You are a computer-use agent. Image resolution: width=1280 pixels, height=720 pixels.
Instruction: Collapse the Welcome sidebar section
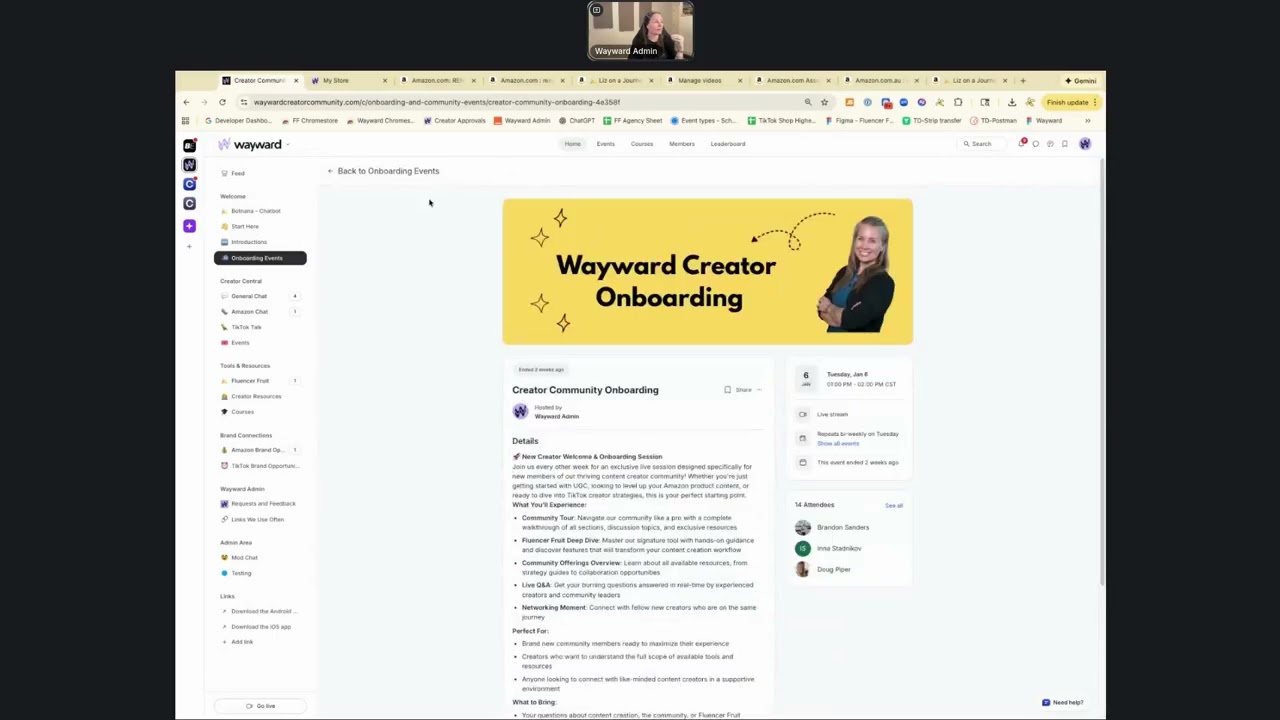pos(233,197)
